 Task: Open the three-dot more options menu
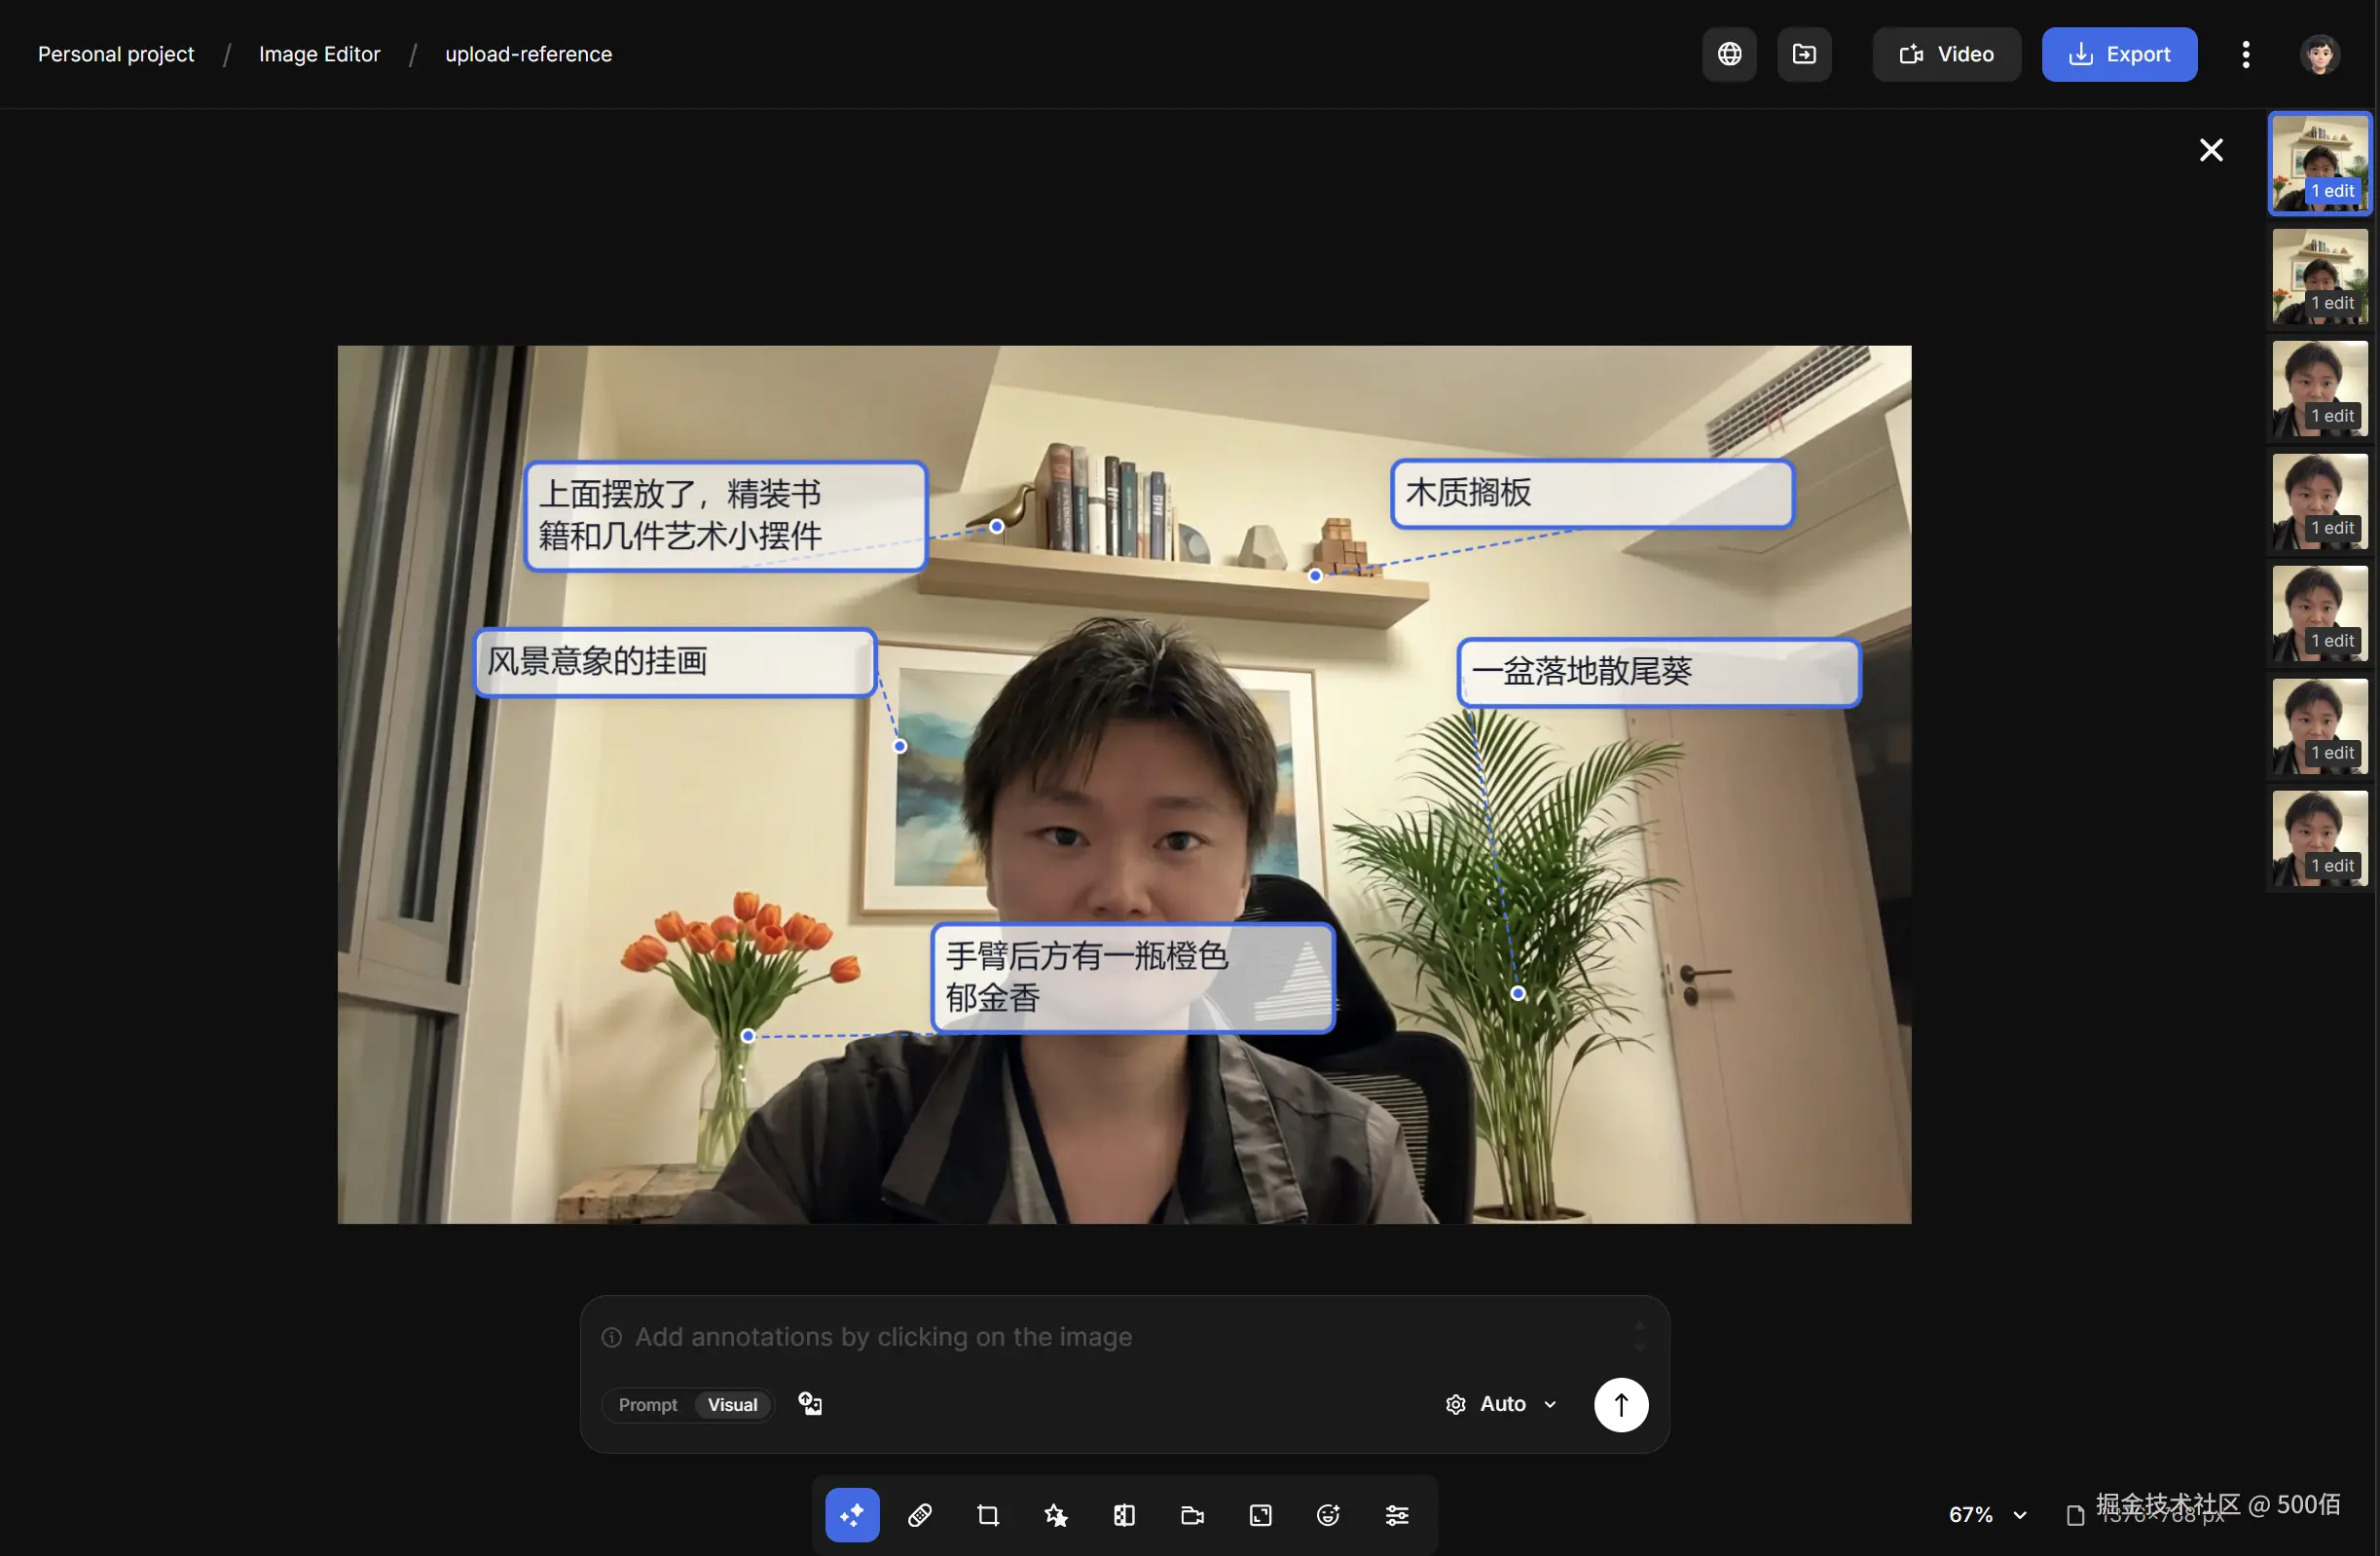pos(2246,54)
